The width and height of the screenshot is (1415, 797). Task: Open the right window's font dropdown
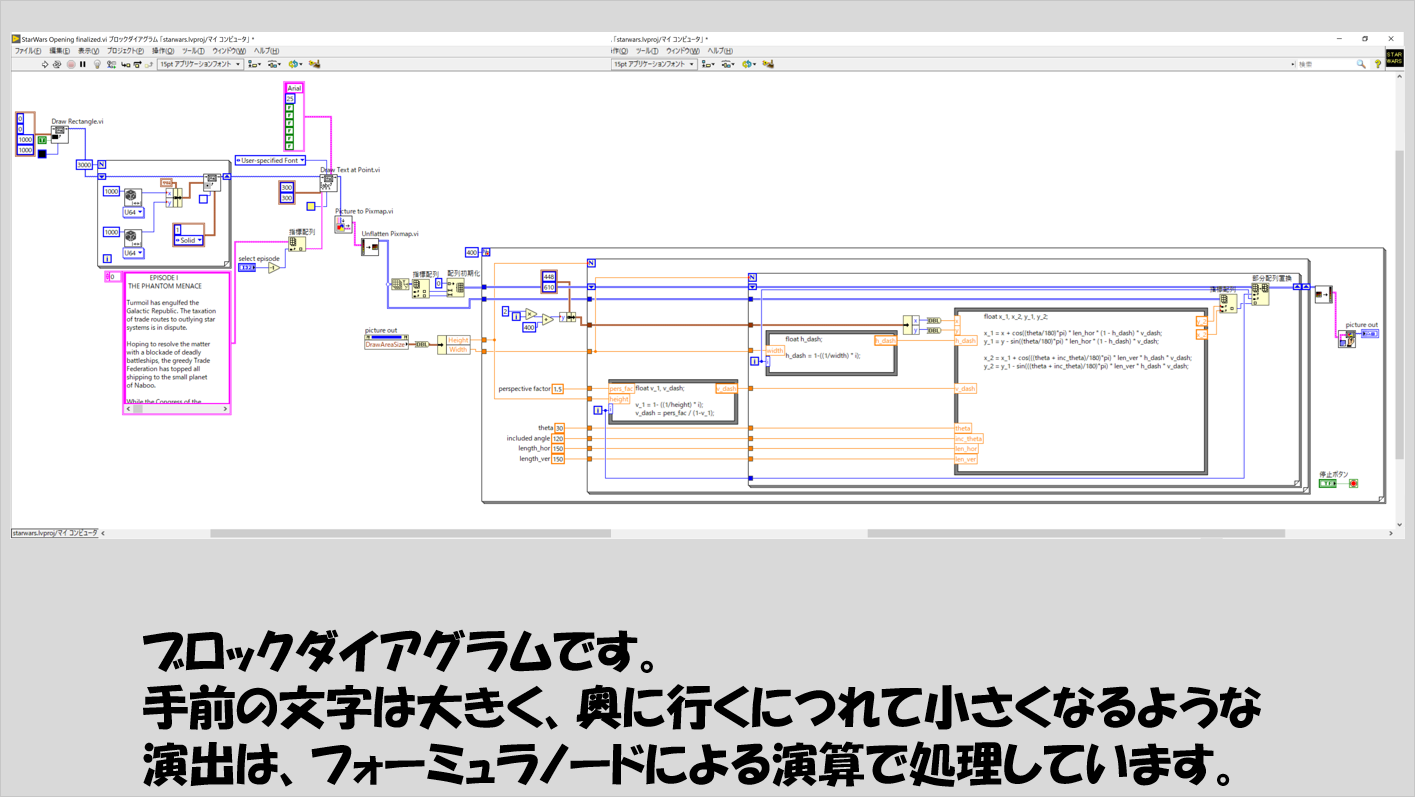point(654,64)
